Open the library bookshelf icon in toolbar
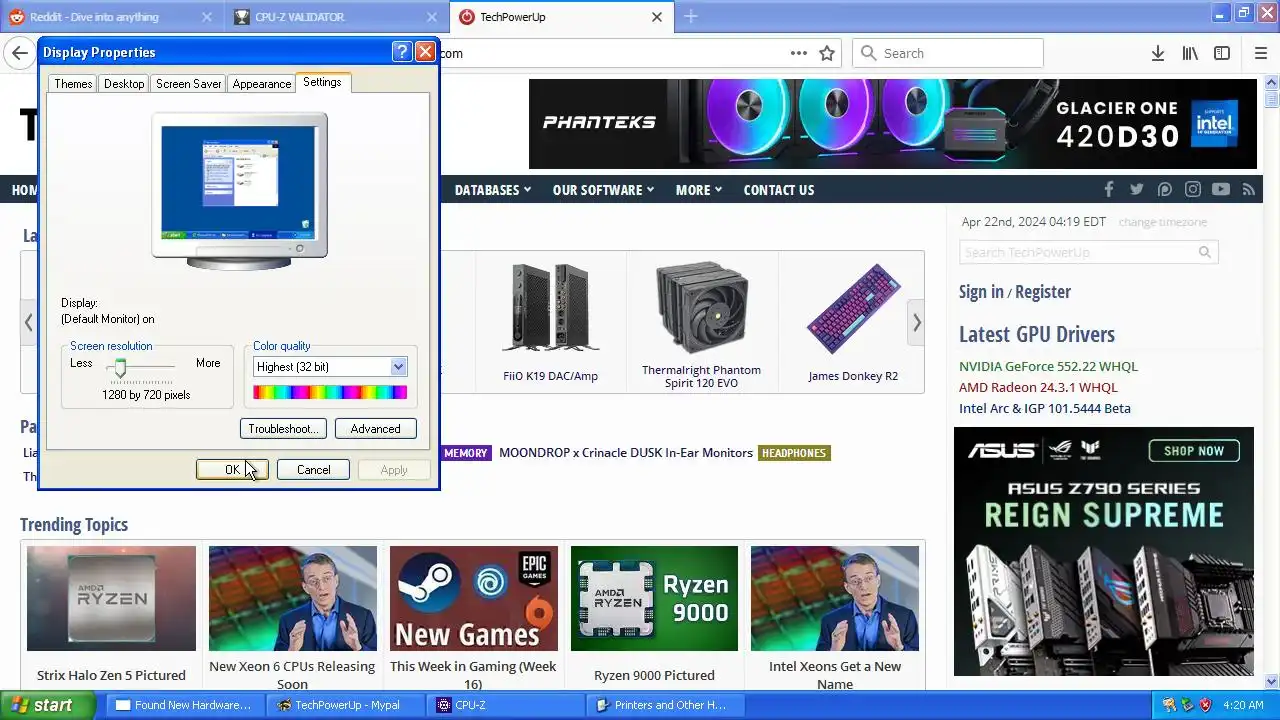 tap(1190, 53)
